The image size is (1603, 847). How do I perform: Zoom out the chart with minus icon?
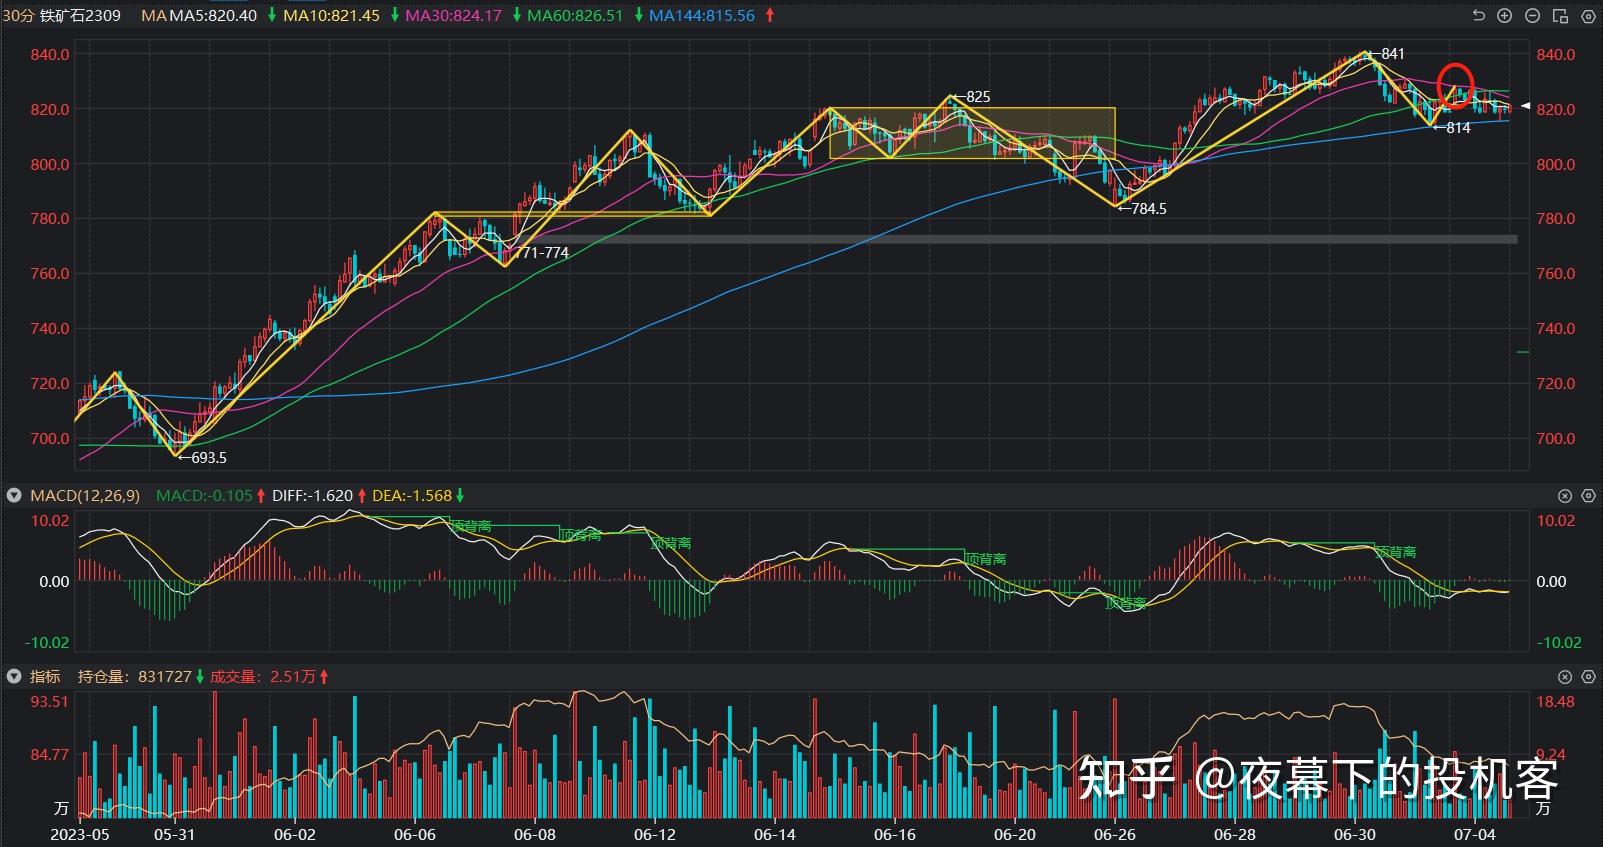tap(1532, 16)
